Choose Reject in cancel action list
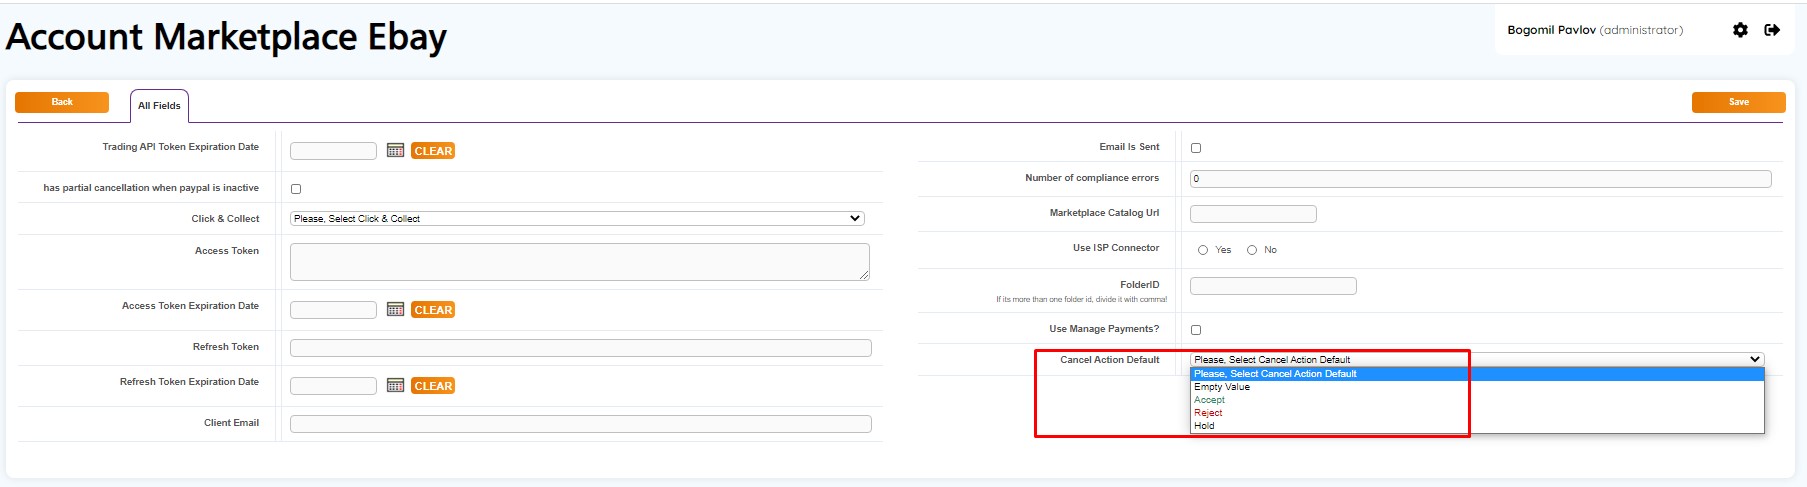1807x487 pixels. (1477, 413)
